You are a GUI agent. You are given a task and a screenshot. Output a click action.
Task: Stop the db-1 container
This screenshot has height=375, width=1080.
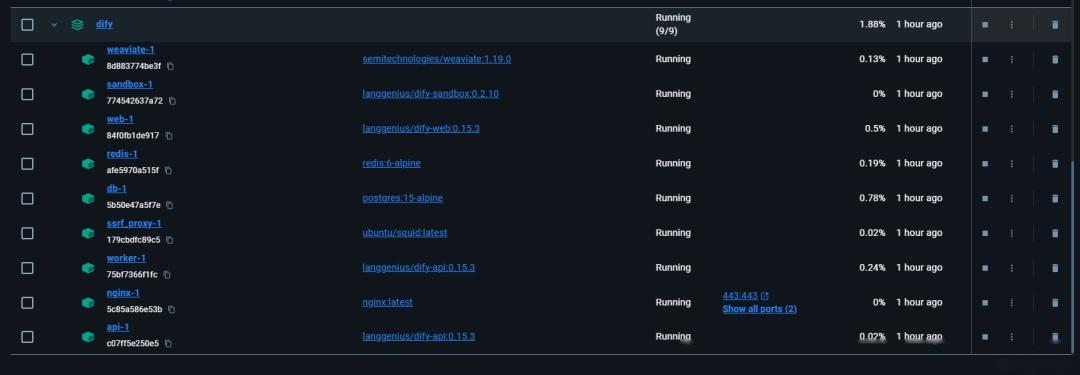click(x=985, y=198)
